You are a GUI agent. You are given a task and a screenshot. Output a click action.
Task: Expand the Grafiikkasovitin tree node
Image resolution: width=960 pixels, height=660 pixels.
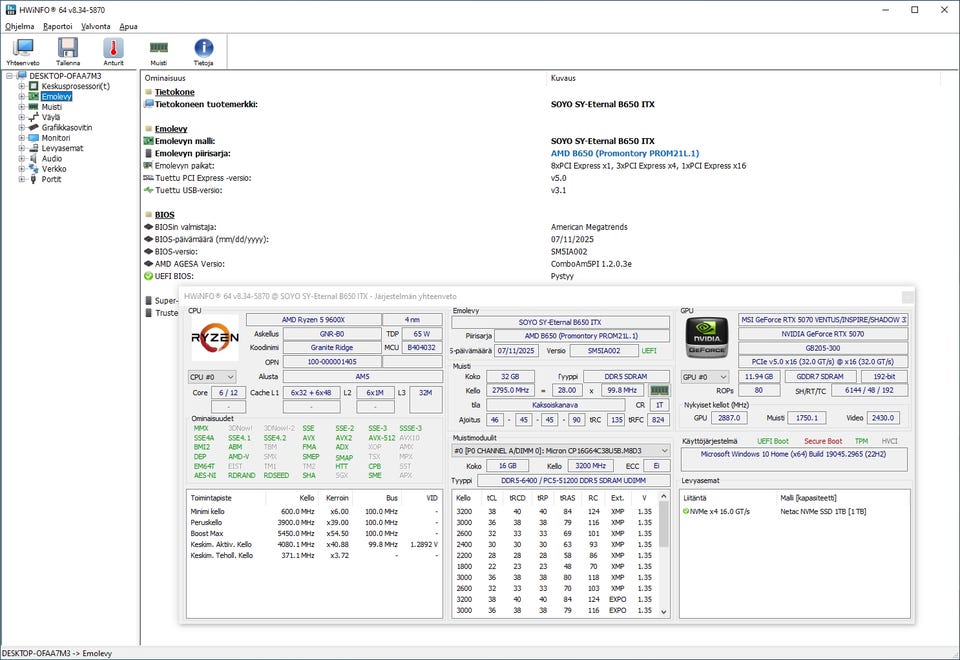pyautogui.click(x=21, y=128)
